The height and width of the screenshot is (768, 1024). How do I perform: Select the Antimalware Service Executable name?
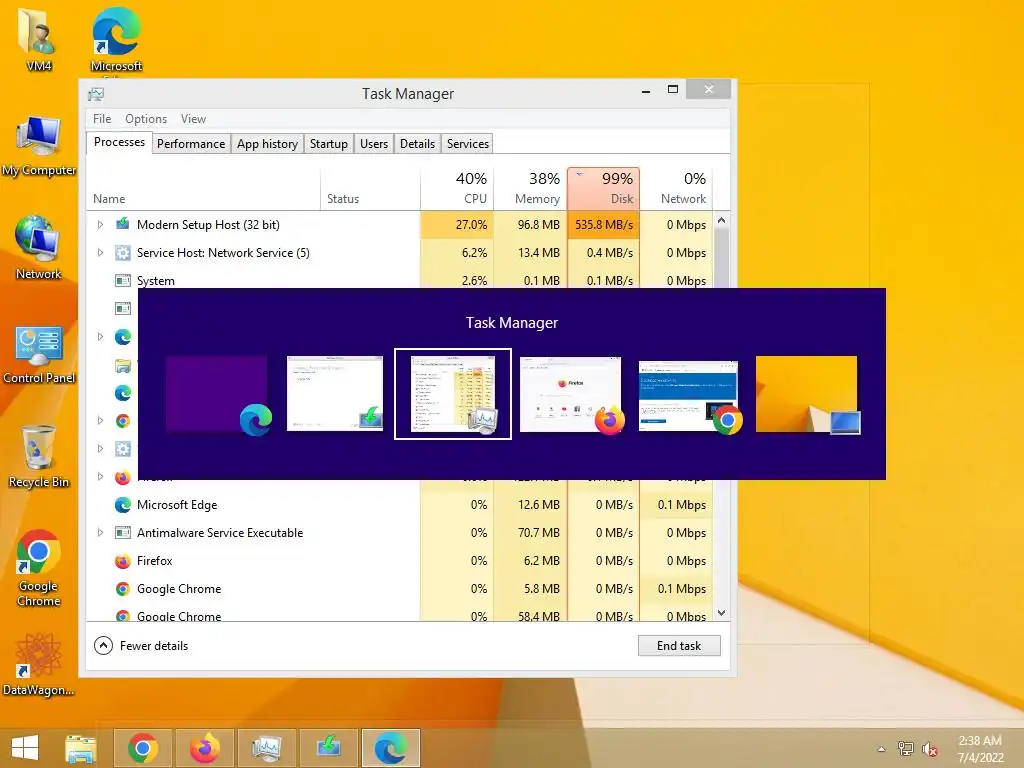[x=220, y=533]
